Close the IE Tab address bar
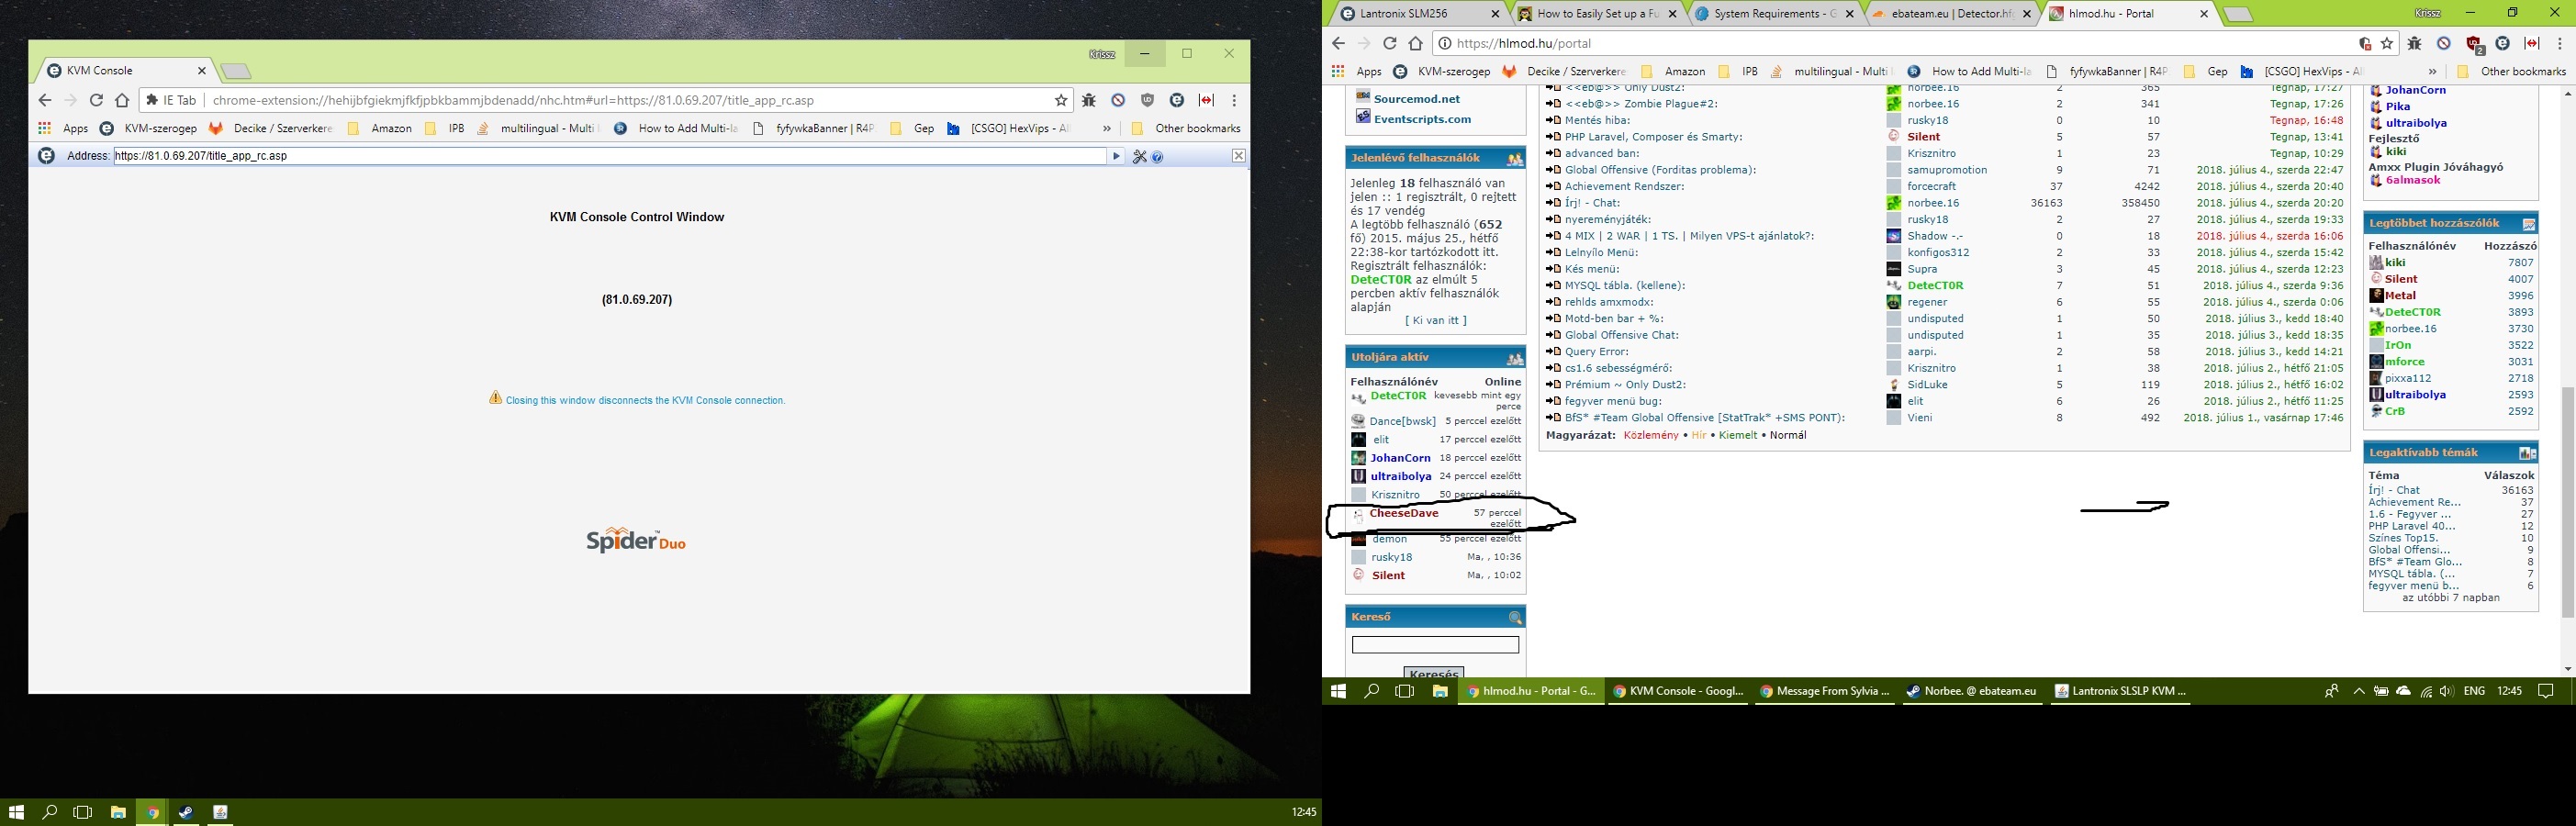The image size is (2576, 826). pyautogui.click(x=1238, y=155)
